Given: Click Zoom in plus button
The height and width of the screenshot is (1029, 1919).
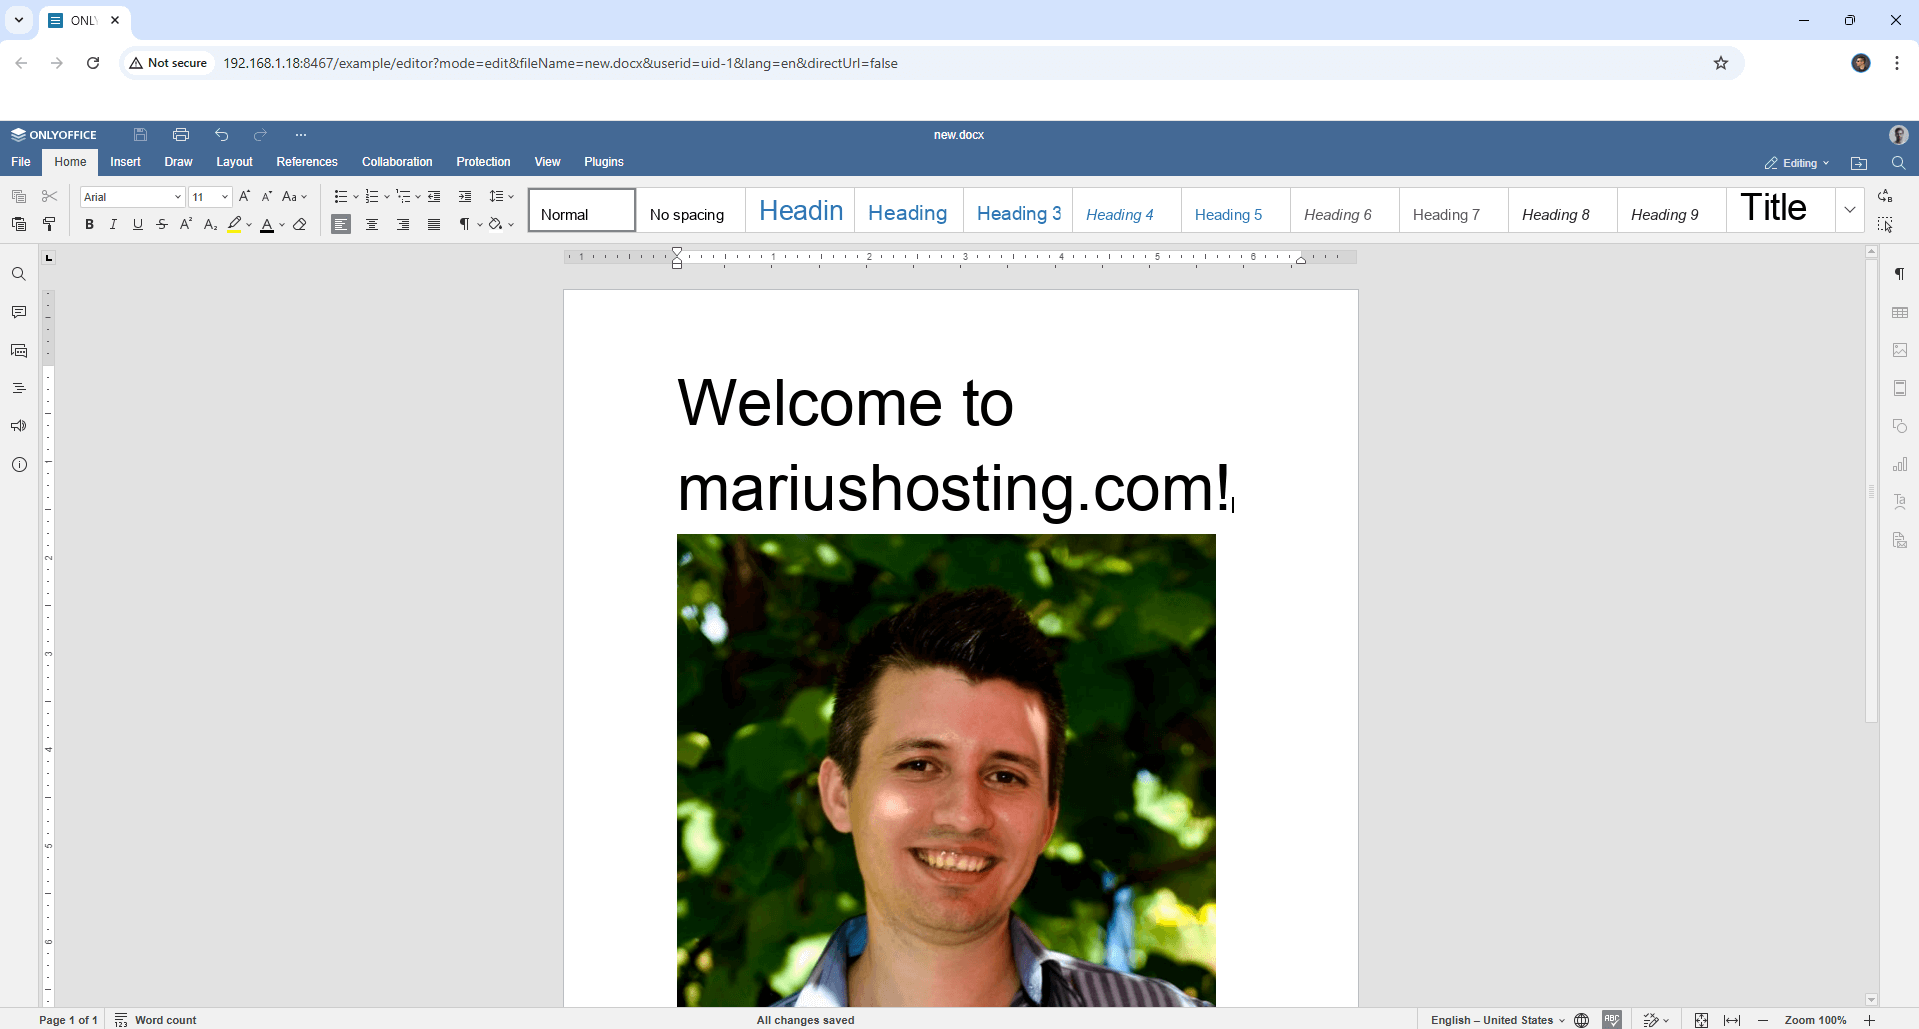Looking at the screenshot, I should [1869, 1020].
